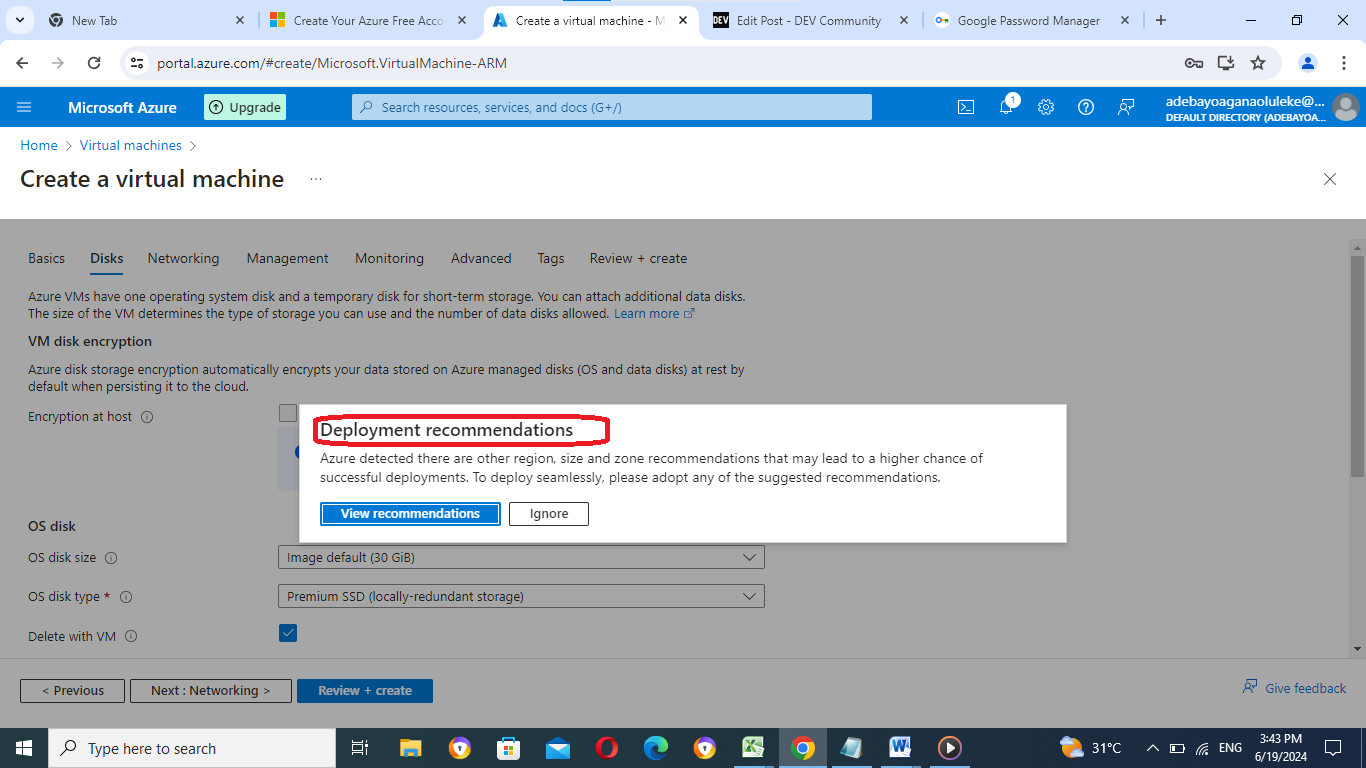The height and width of the screenshot is (768, 1366).
Task: Open the Networking tab
Action: [183, 258]
